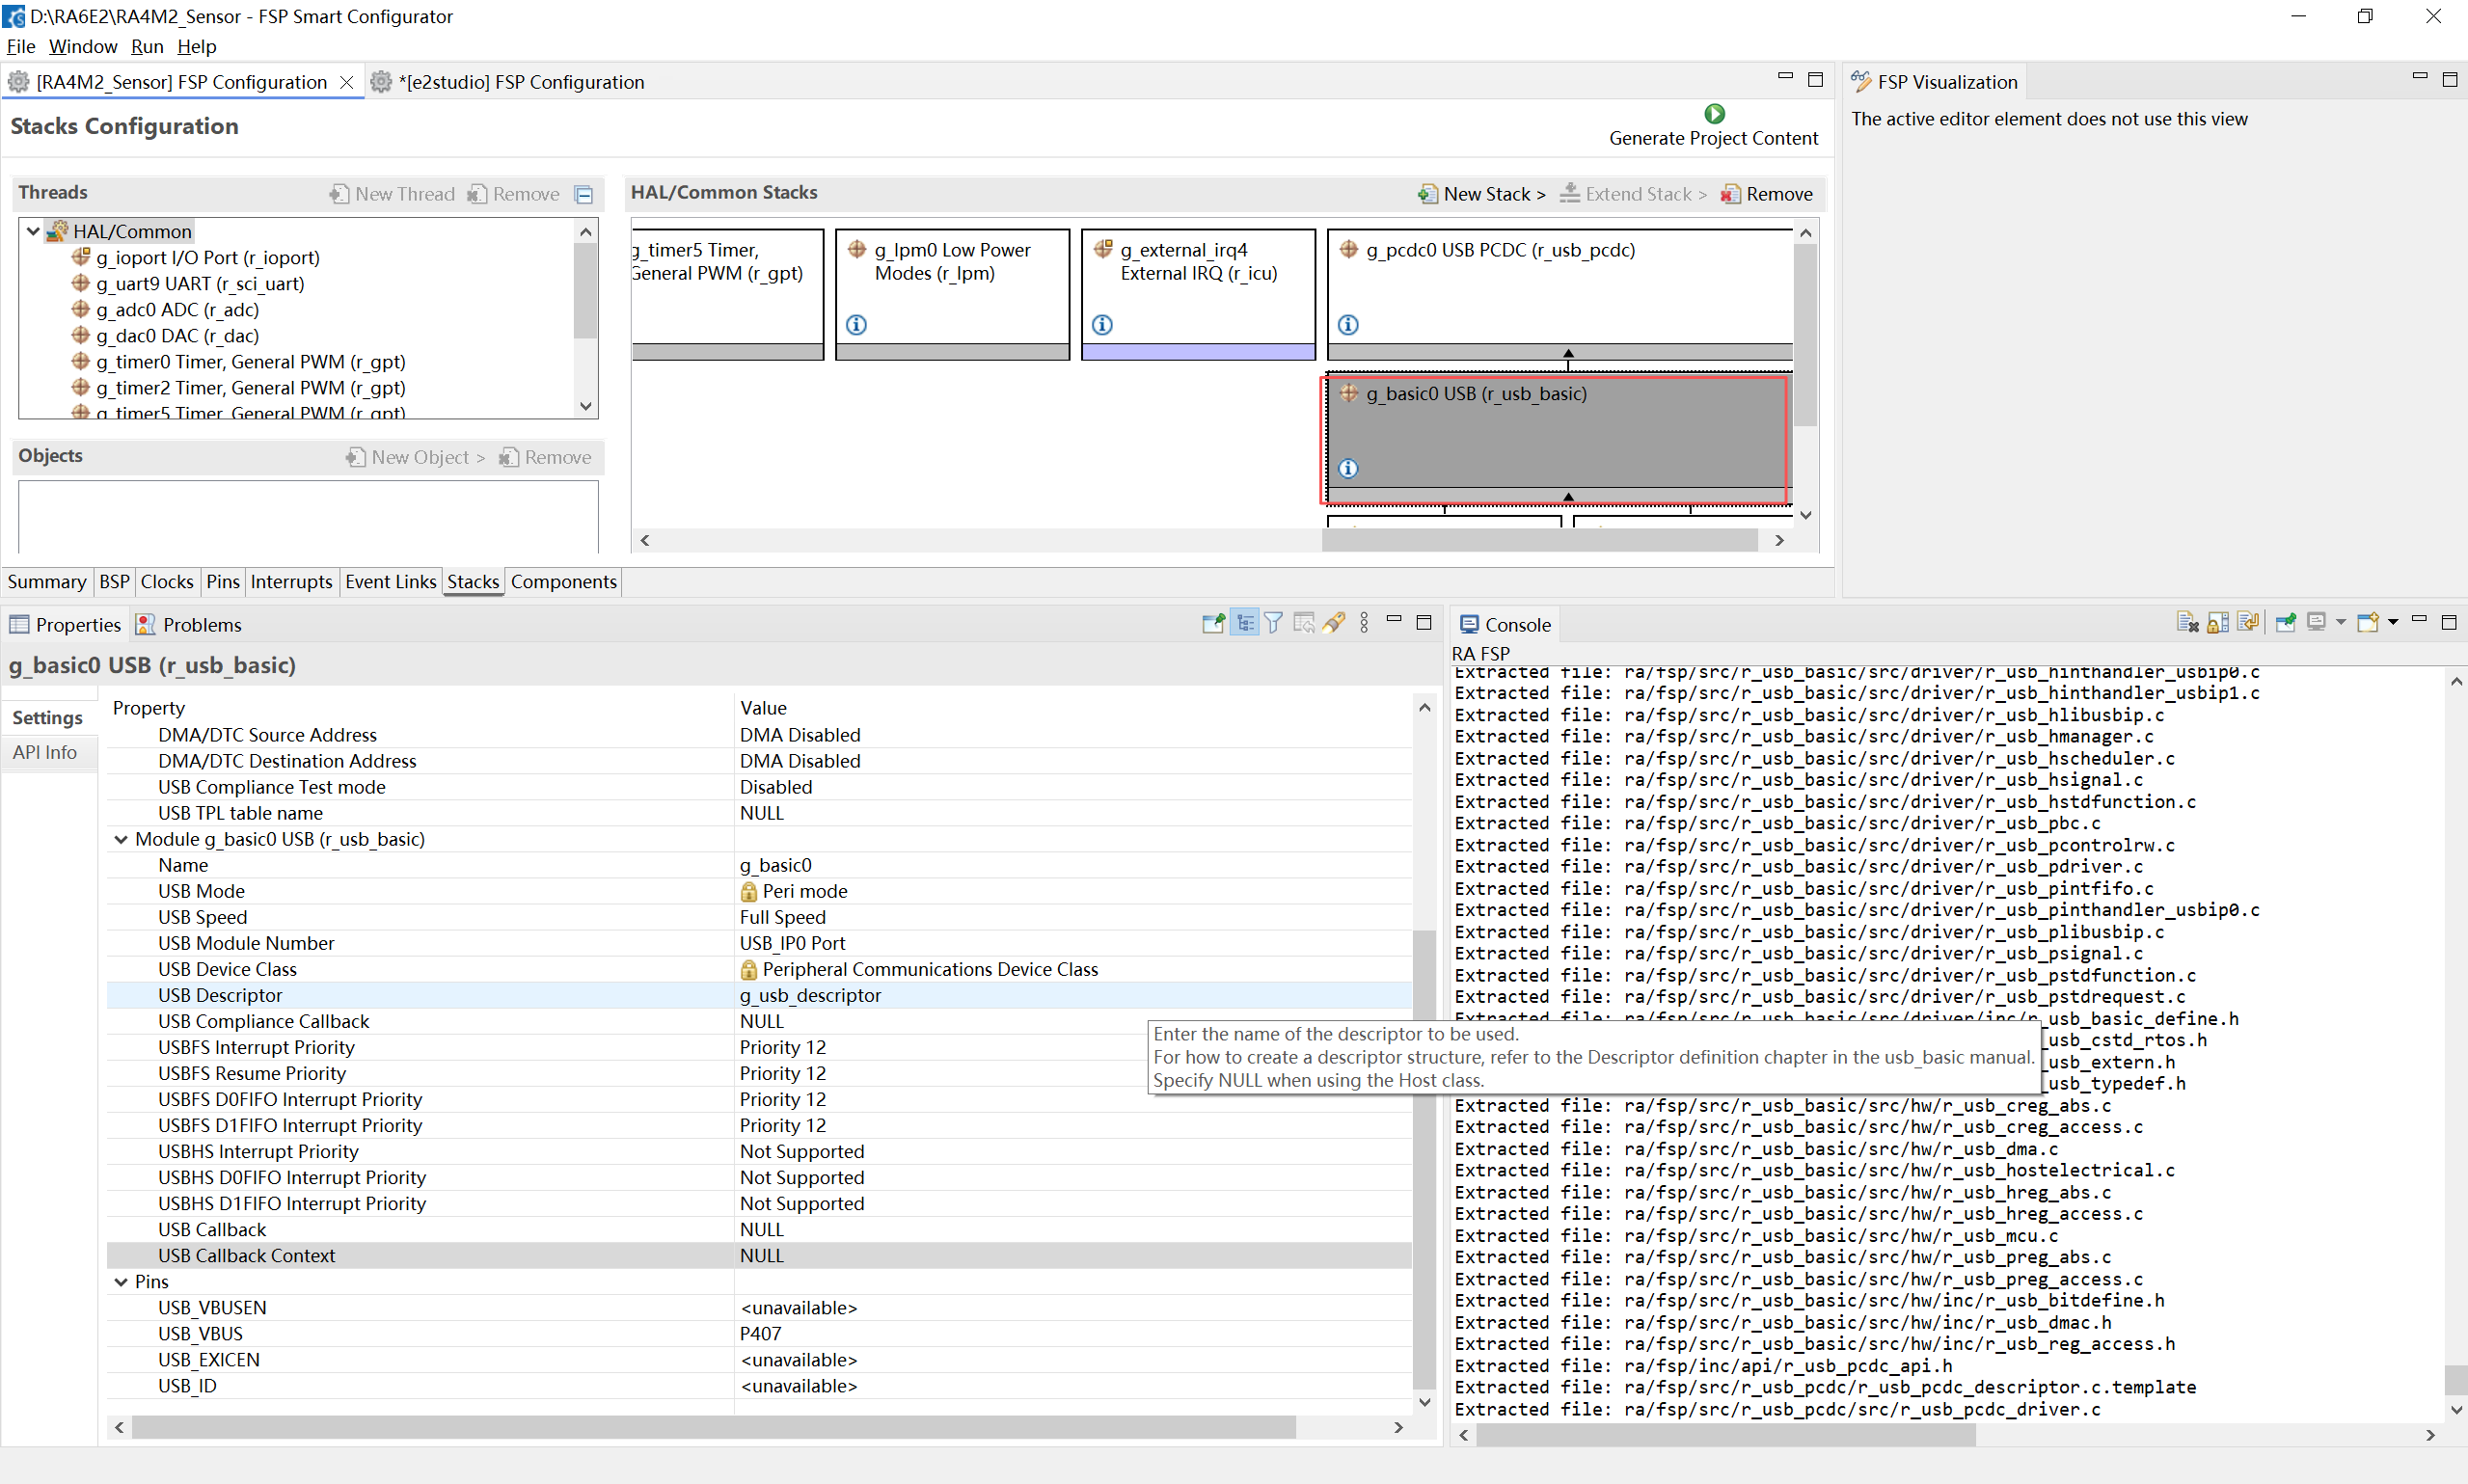Toggle Show Advanced Properties filter
This screenshot has width=2468, height=1484.
click(1273, 623)
